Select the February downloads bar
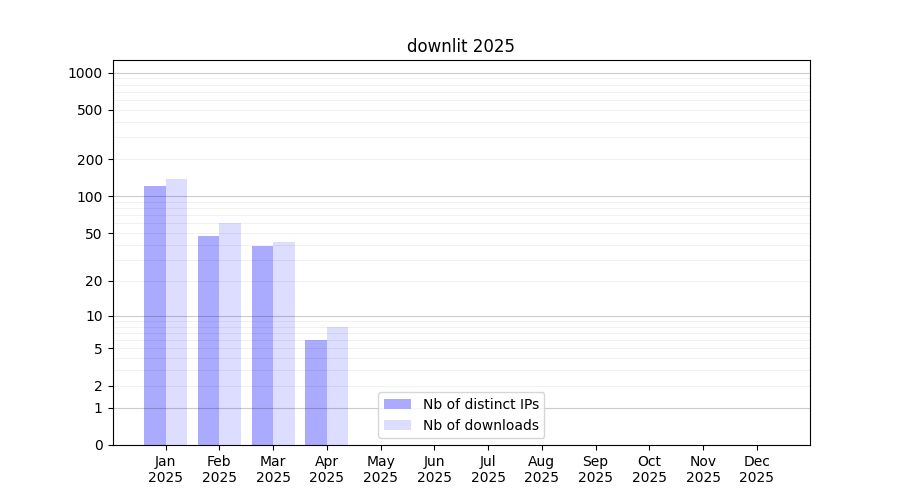The width and height of the screenshot is (900, 500). 230,334
